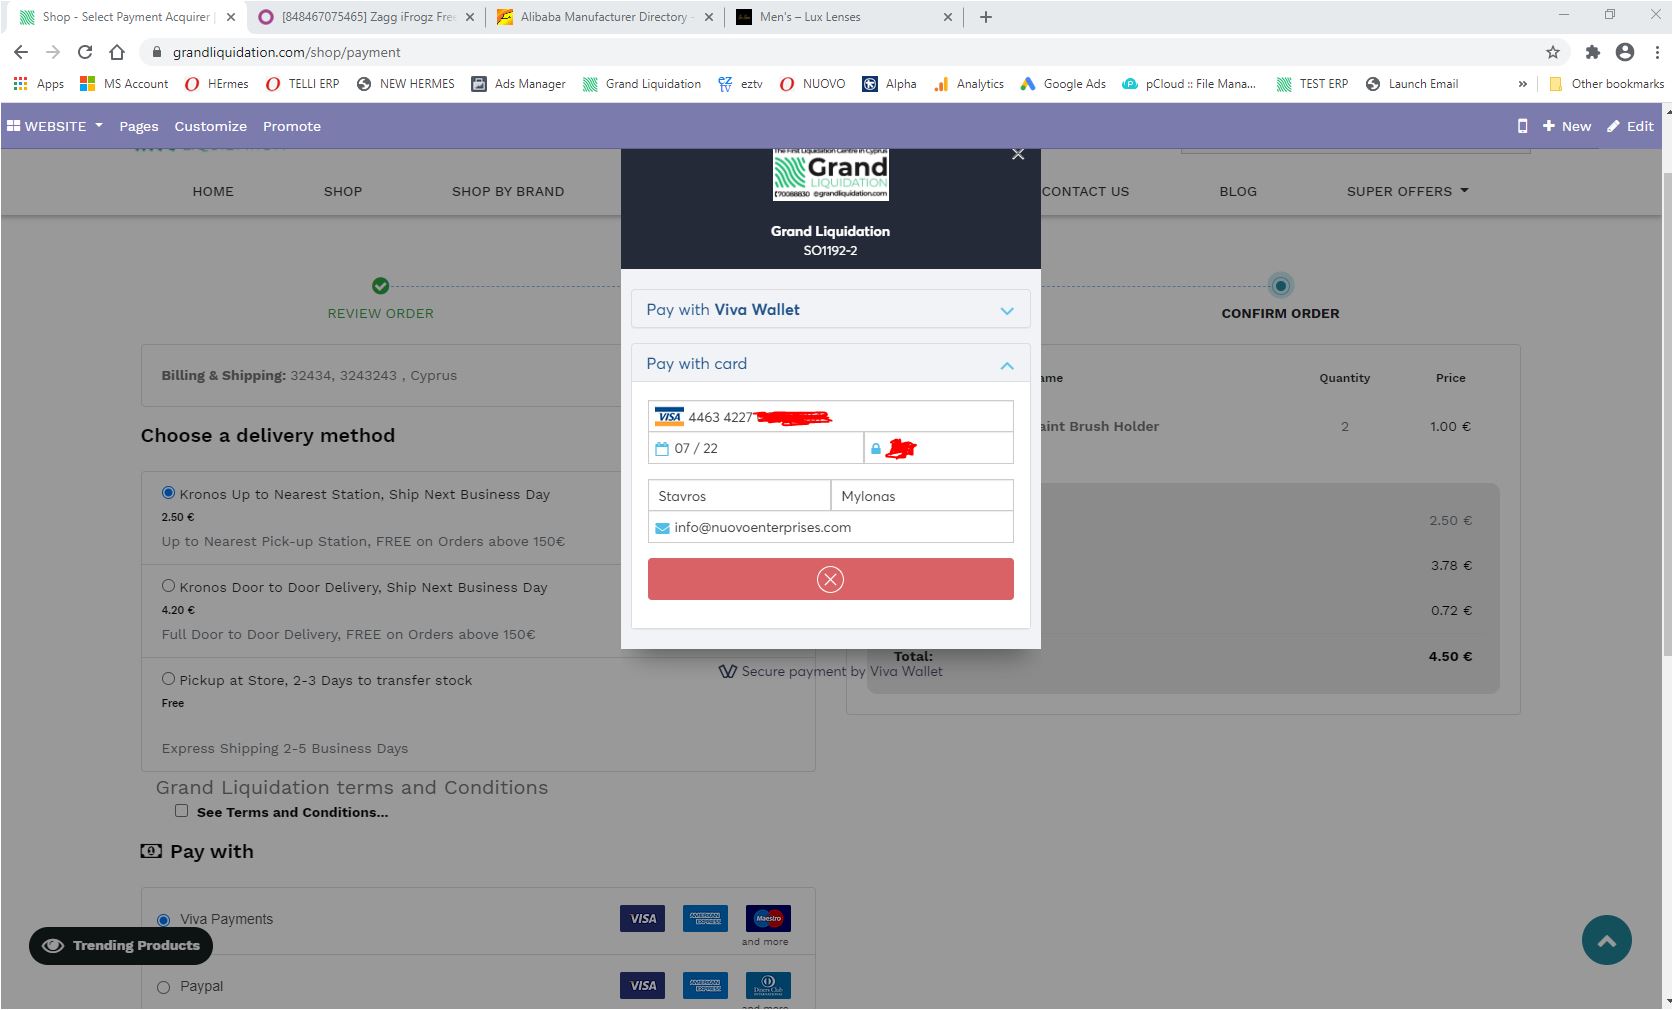This screenshot has height=1010, width=1673.
Task: Open CONTACT US nav item
Action: coord(1085,191)
